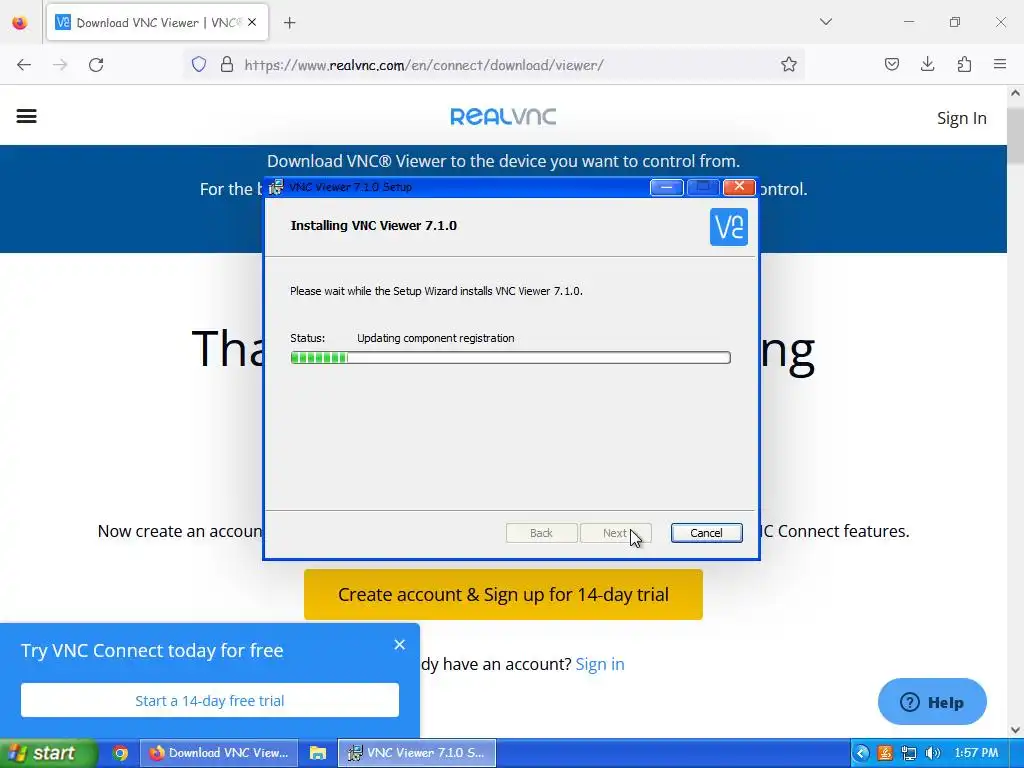Open the network connection tray icon
1024x768 pixels.
click(x=908, y=753)
